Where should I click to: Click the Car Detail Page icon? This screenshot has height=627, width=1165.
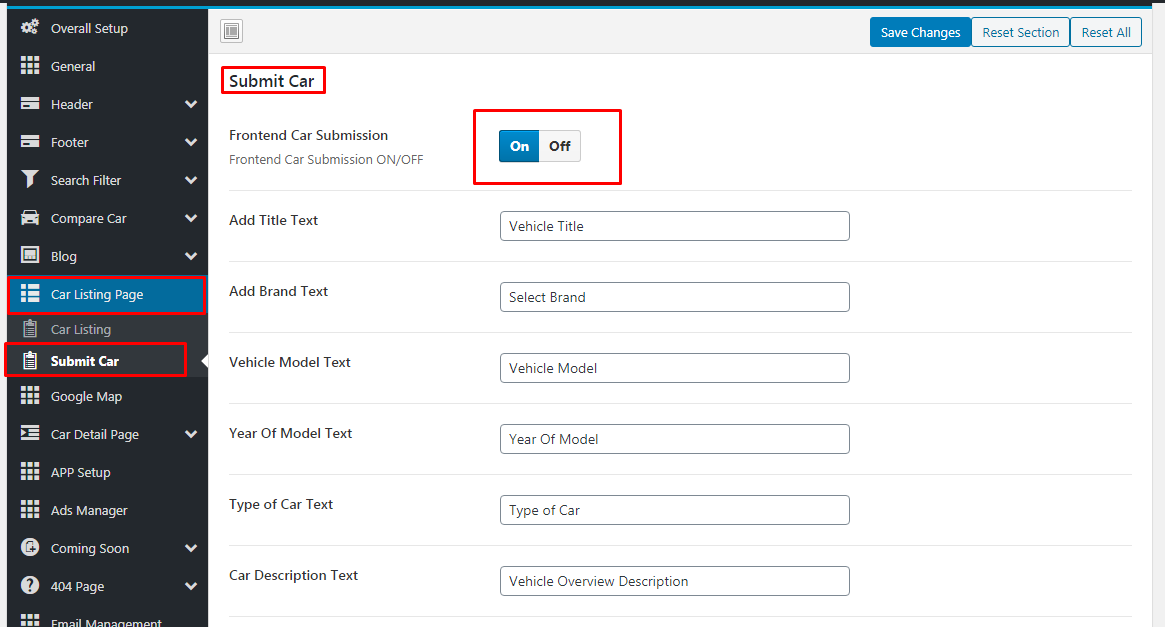click(30, 433)
